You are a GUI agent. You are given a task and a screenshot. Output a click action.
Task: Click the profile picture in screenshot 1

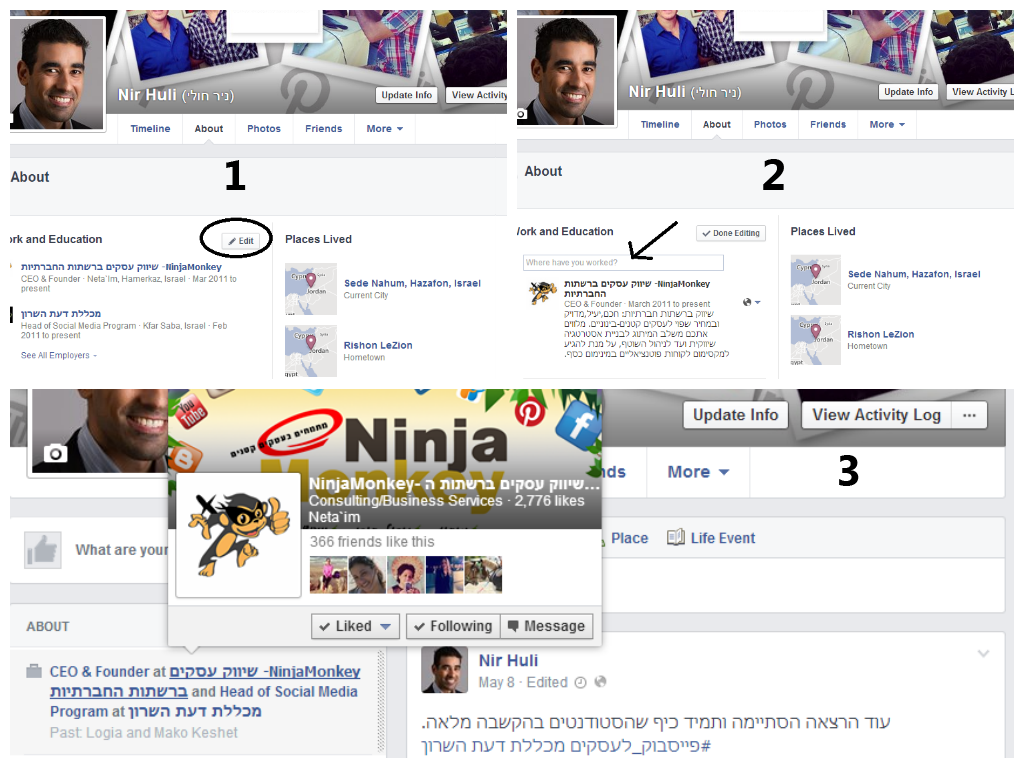(x=57, y=74)
